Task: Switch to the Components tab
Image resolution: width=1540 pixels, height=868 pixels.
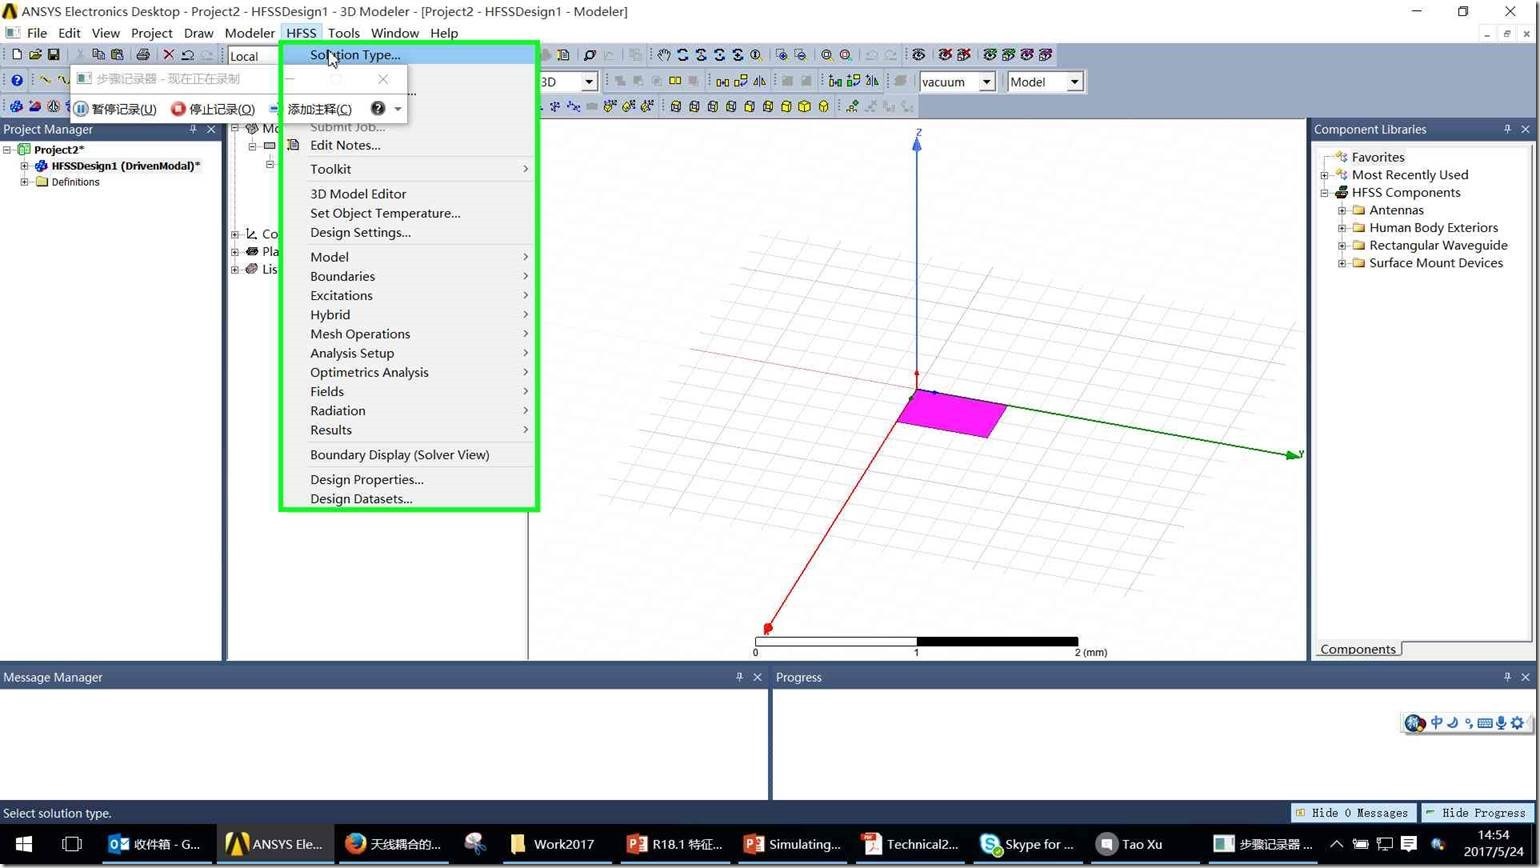Action: pos(1357,649)
